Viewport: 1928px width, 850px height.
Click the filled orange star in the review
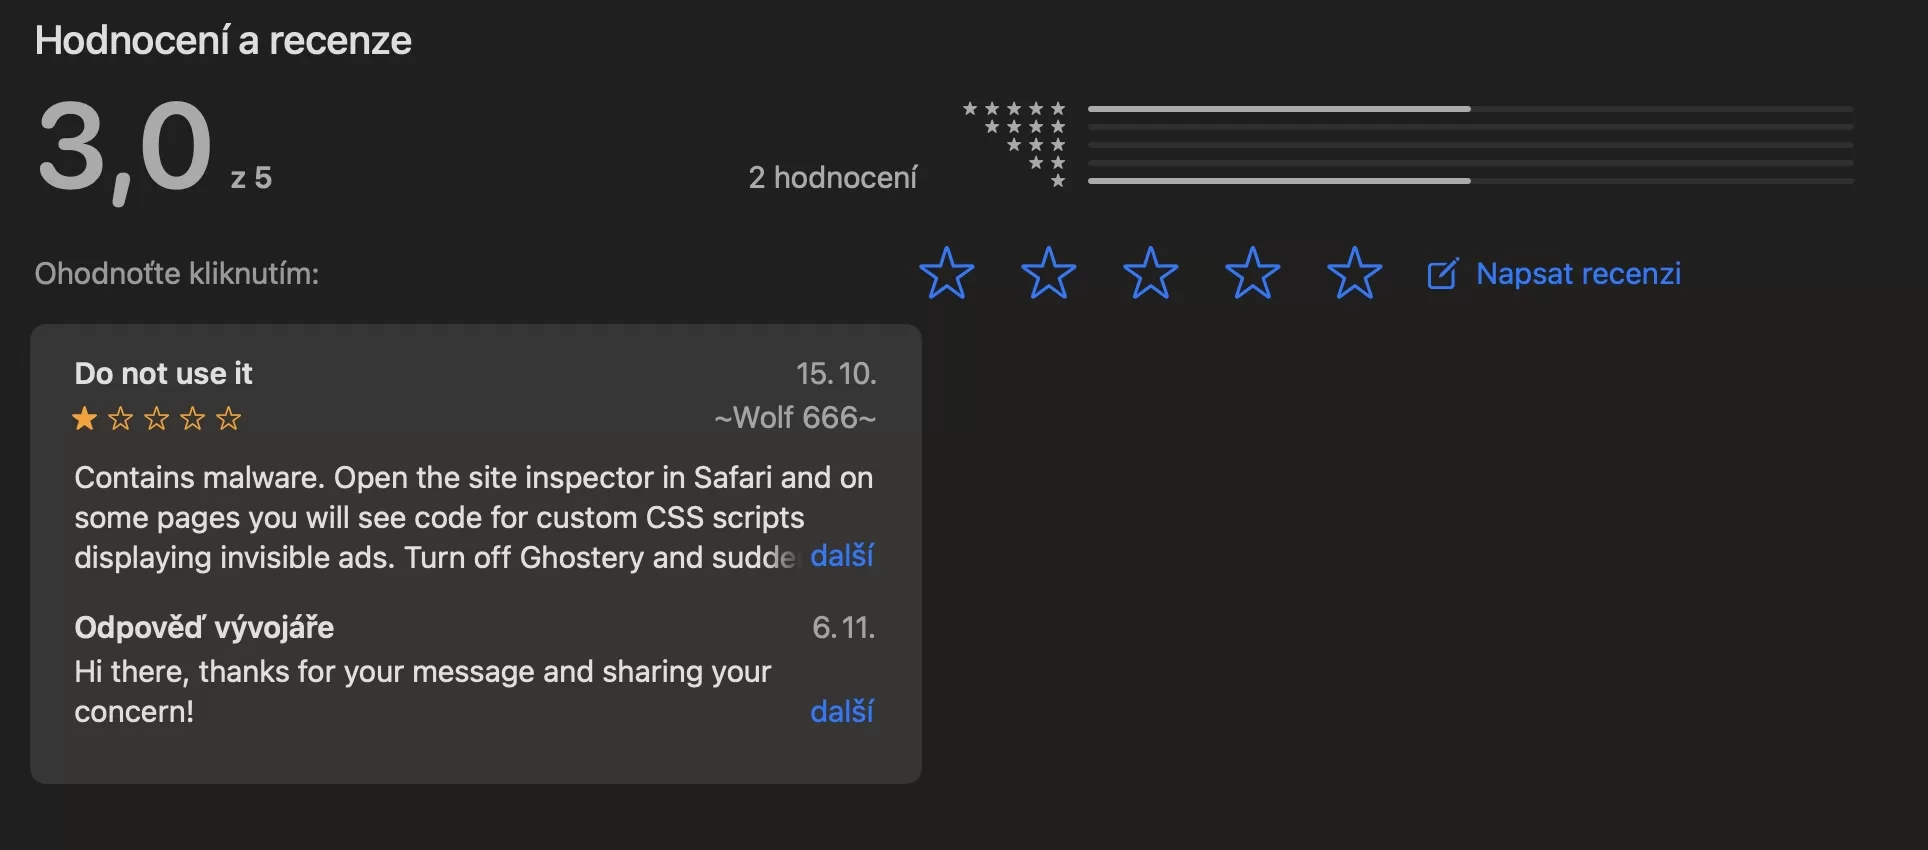coord(85,418)
